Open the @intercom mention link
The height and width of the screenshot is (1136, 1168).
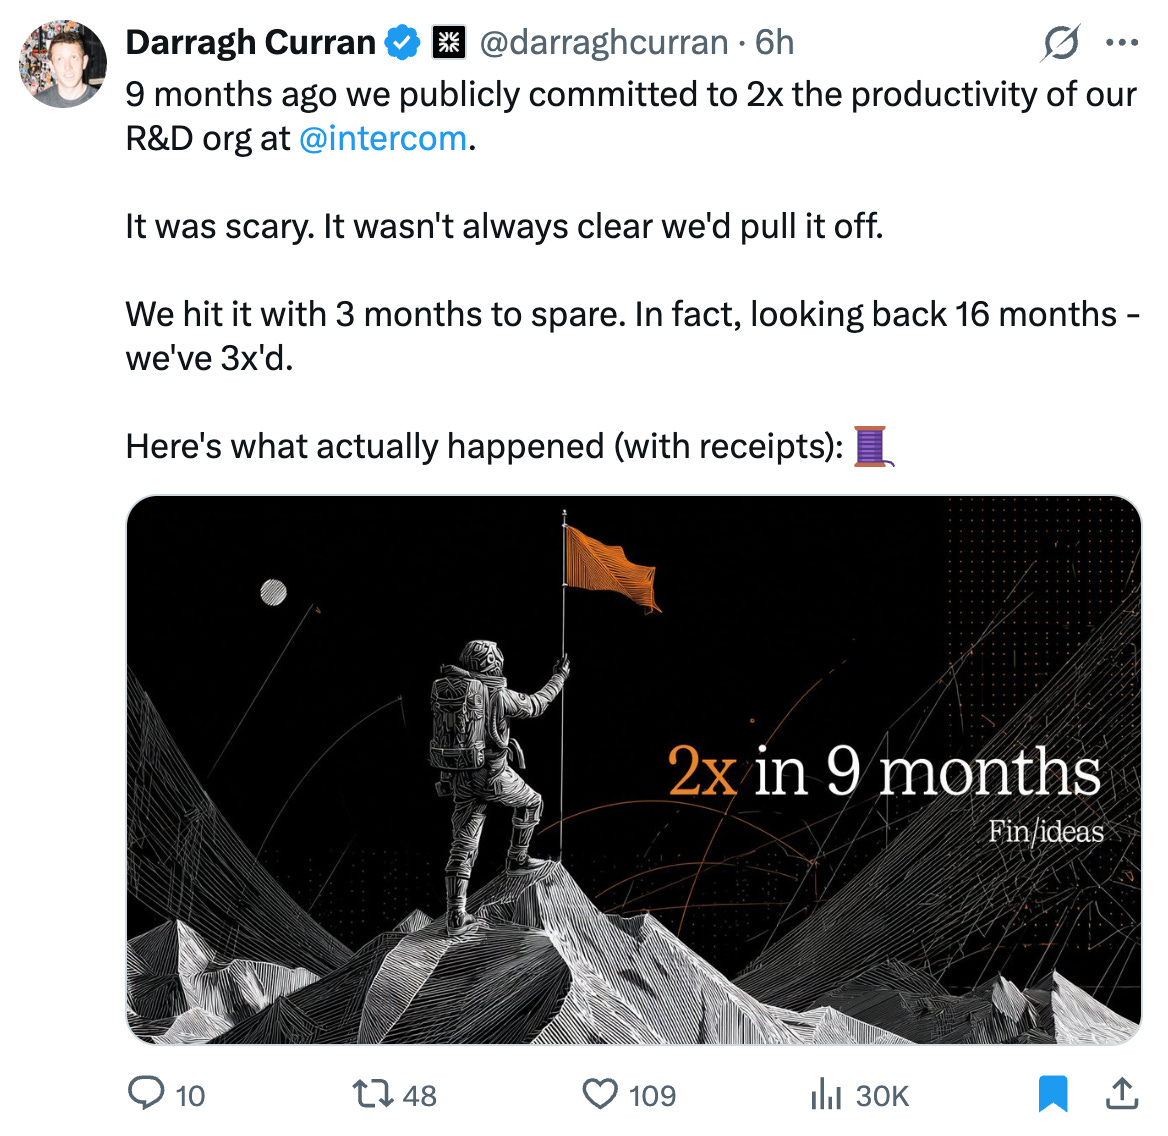pyautogui.click(x=383, y=138)
